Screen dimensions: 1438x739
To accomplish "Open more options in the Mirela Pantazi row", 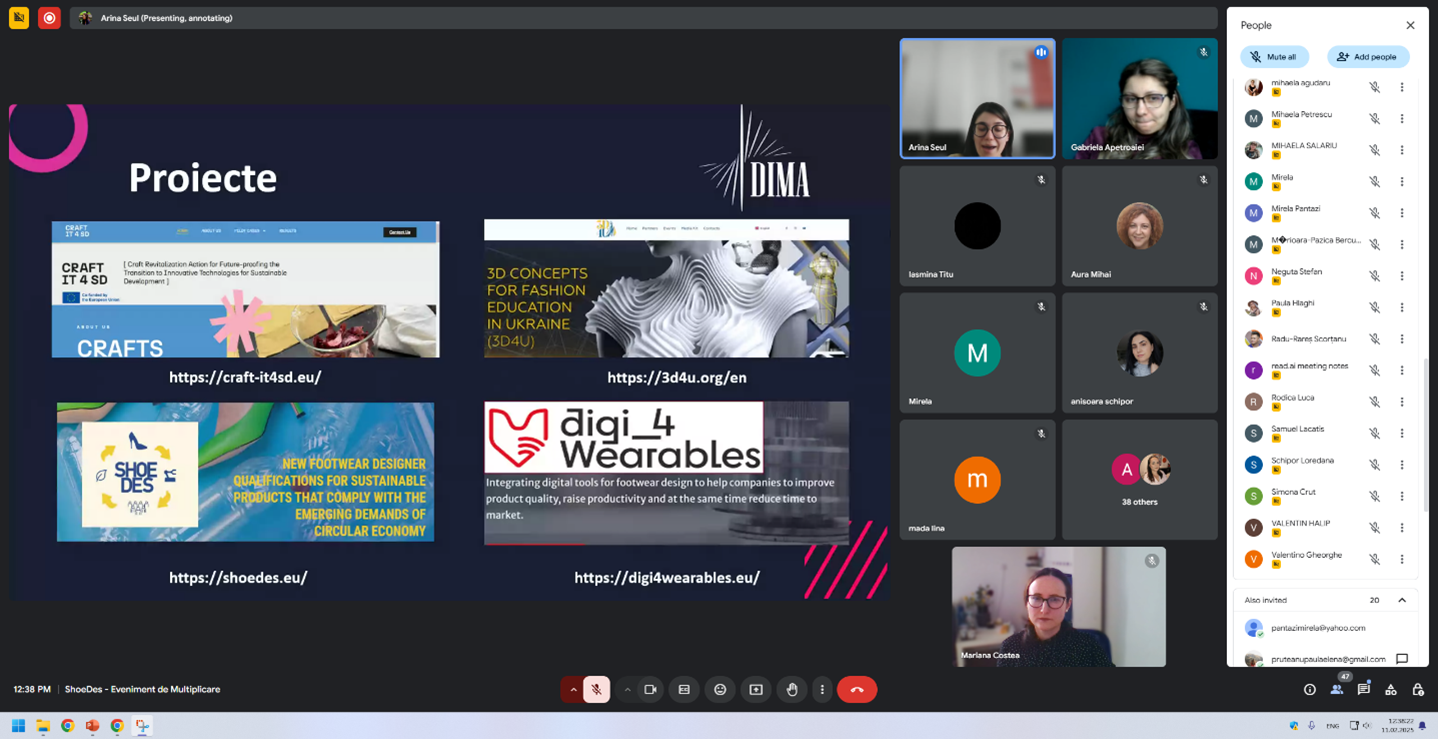I will (1402, 213).
